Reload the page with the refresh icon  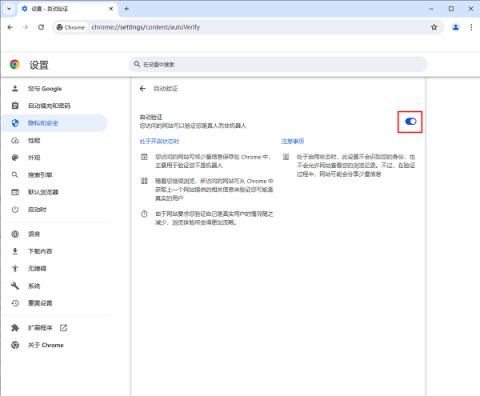tap(41, 27)
